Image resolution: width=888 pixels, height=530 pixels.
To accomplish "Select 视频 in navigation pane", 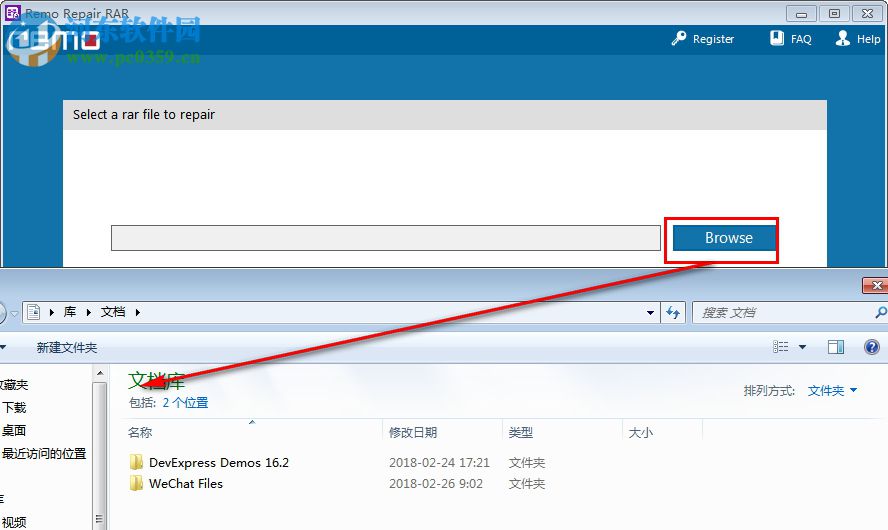I will coord(14,522).
